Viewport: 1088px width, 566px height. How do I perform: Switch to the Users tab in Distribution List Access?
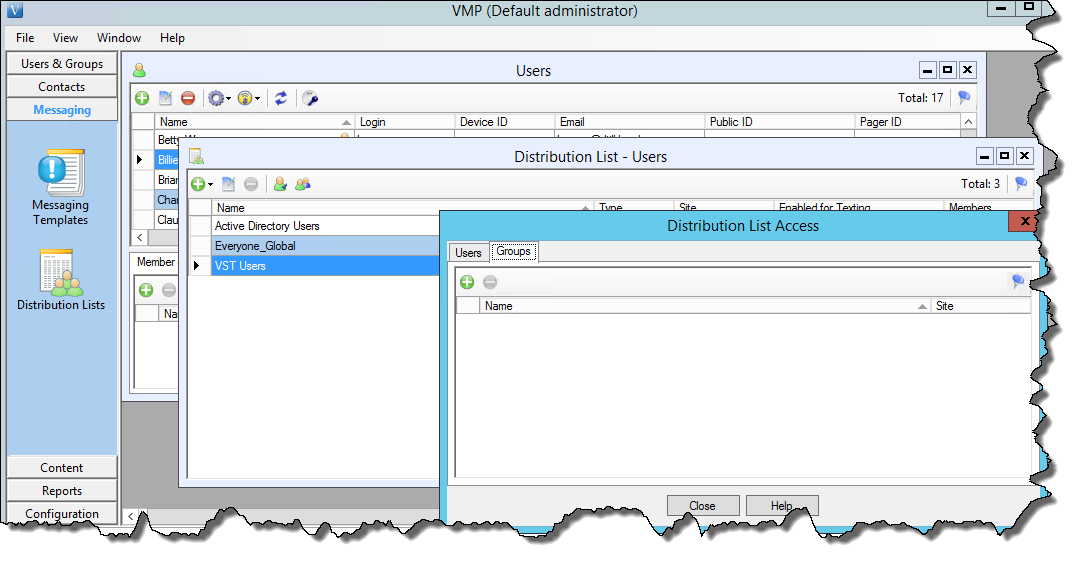[468, 252]
